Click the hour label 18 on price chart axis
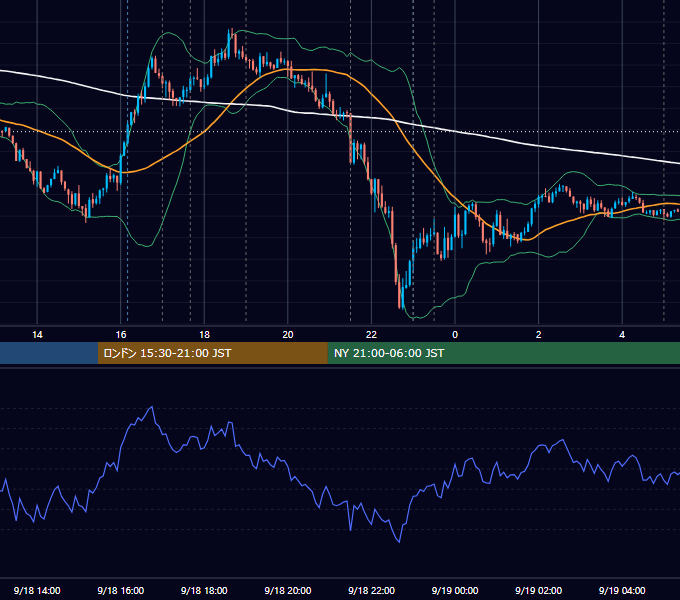Viewport: 680px width, 600px height. click(x=204, y=335)
